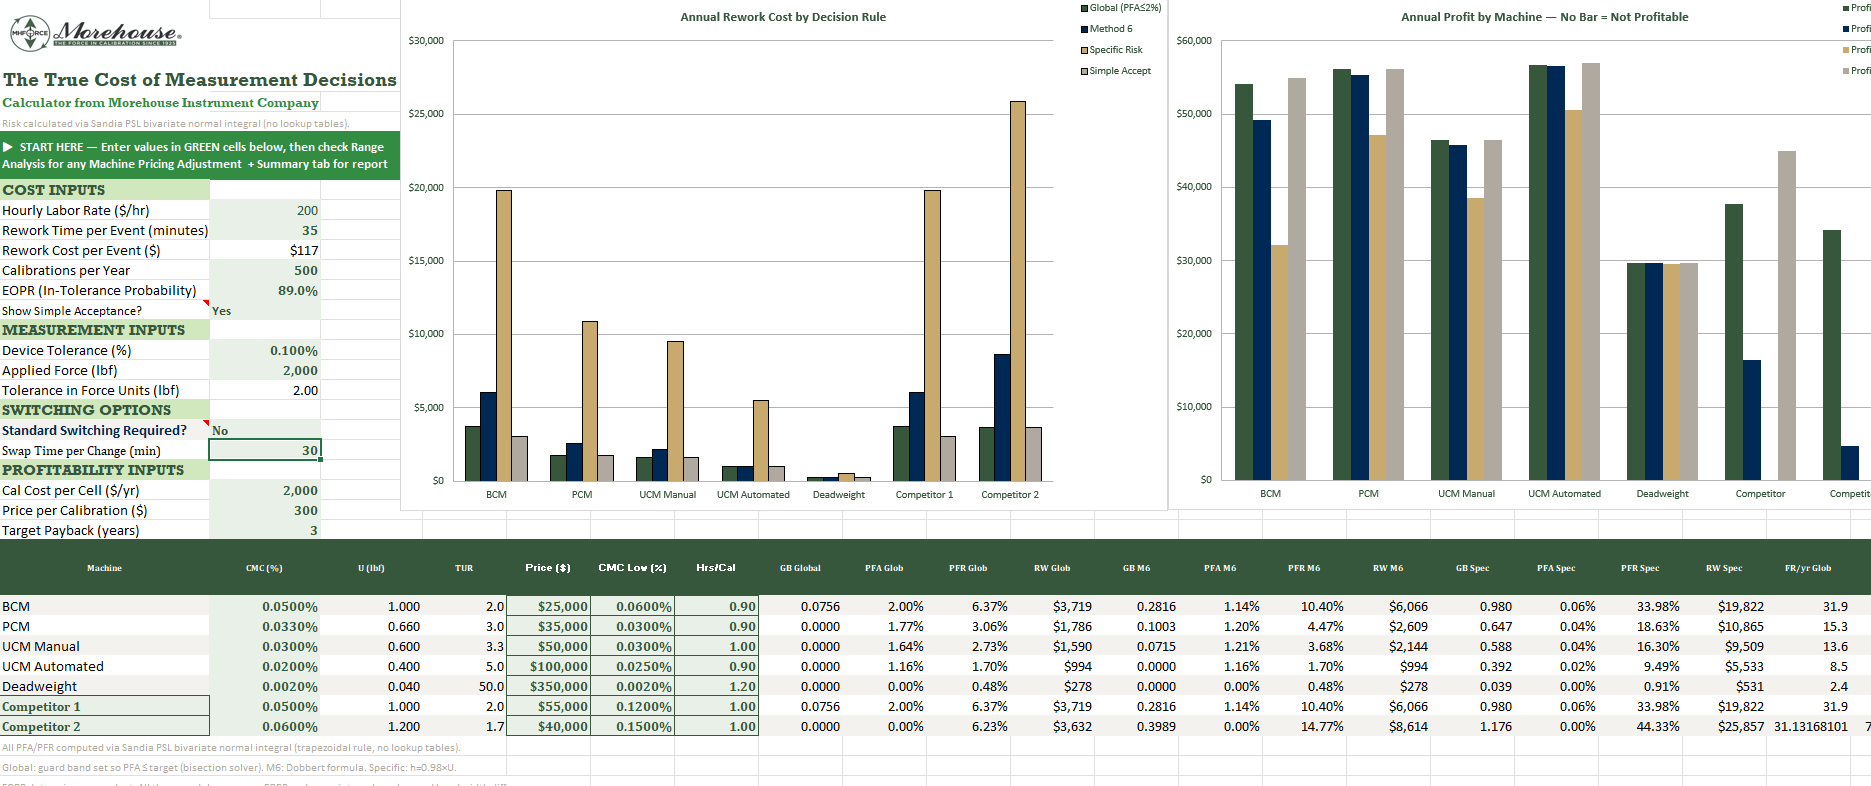This screenshot has width=1871, height=786.
Task: Select the Target Payback years value
Action: pos(265,530)
